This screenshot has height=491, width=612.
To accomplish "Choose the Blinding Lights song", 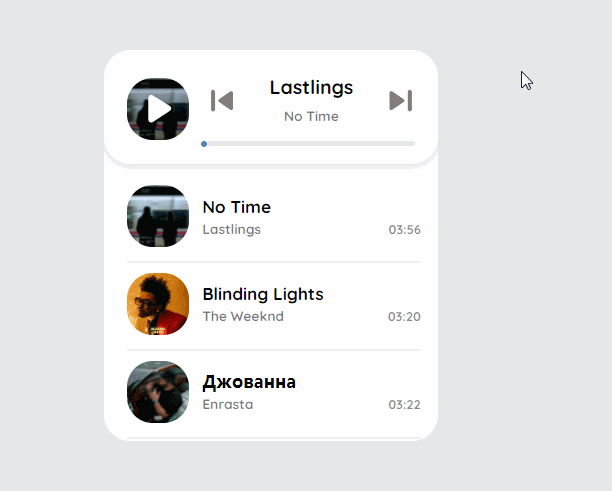I will coord(263,294).
